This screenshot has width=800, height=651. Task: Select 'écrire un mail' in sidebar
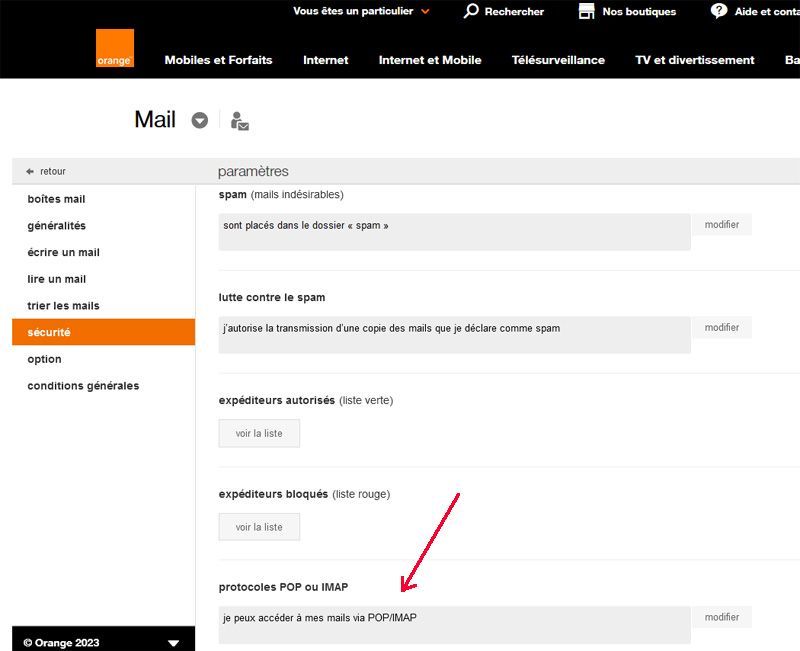point(63,252)
